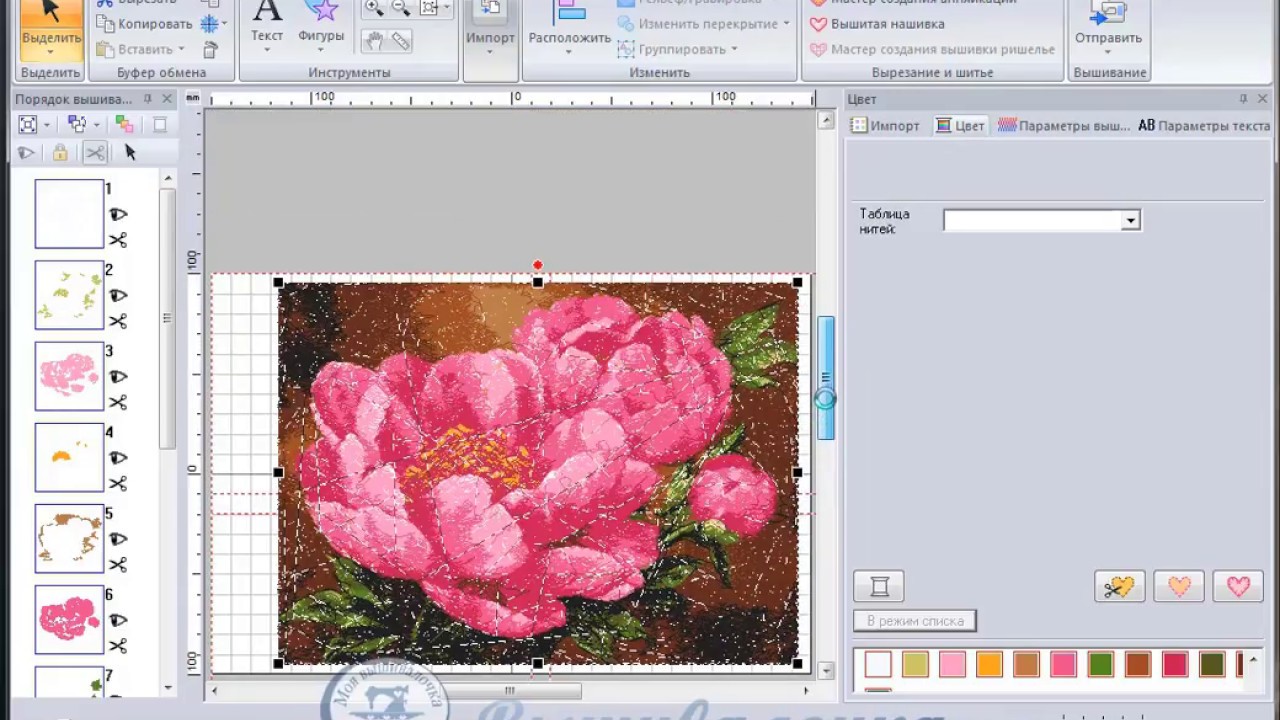
Task: Select sewing order thumbnail 4
Action: 69,458
